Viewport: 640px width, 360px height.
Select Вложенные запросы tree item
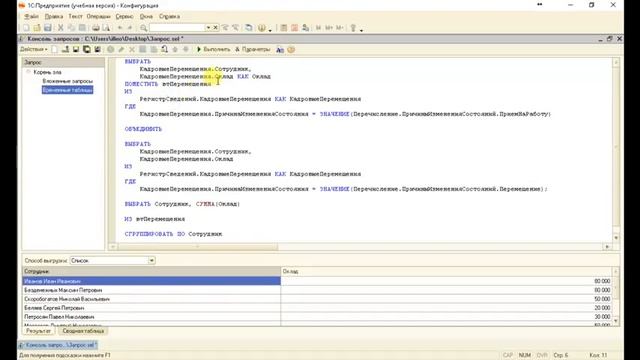coord(68,81)
